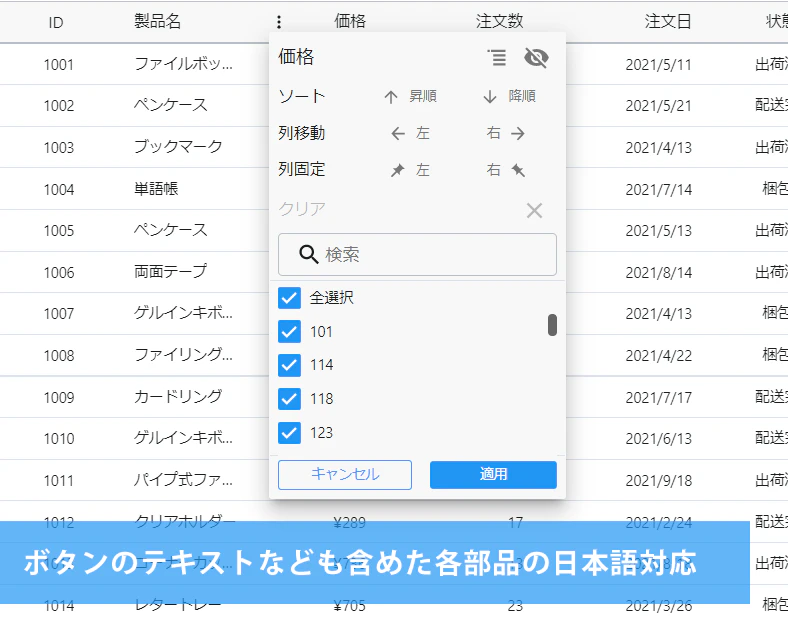Hide the 価格 column with the eye-slash icon
The width and height of the screenshot is (788, 621).
tap(536, 58)
